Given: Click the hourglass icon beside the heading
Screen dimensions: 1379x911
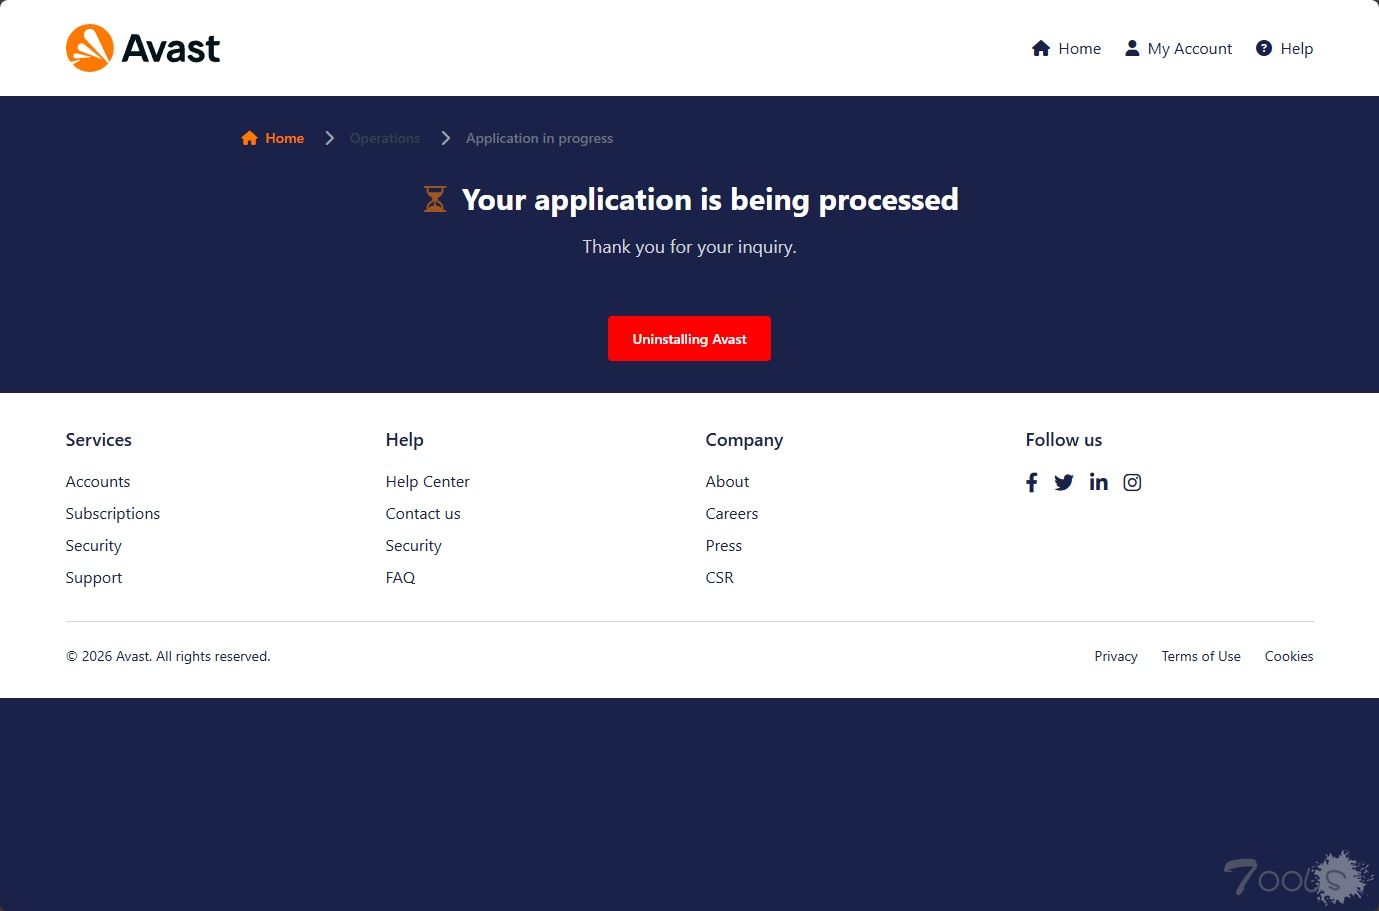Looking at the screenshot, I should 435,199.
